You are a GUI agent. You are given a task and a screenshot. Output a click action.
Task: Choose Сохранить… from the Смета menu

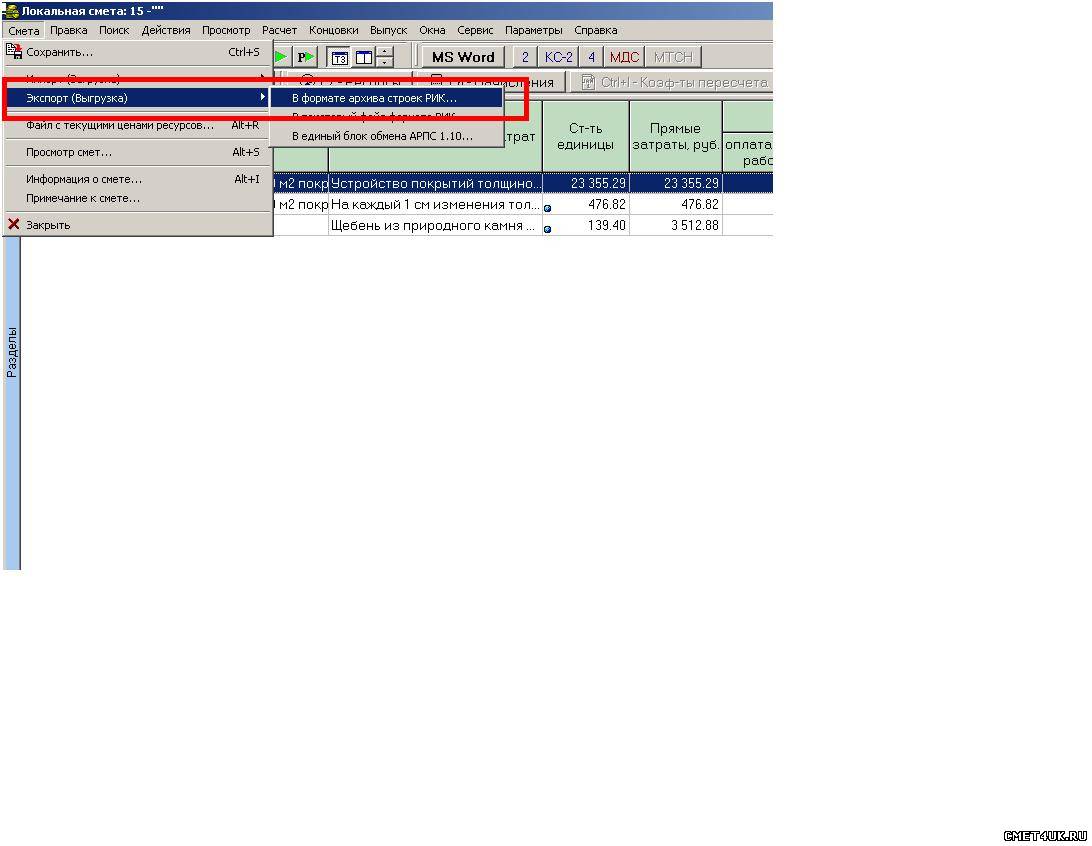(138, 52)
